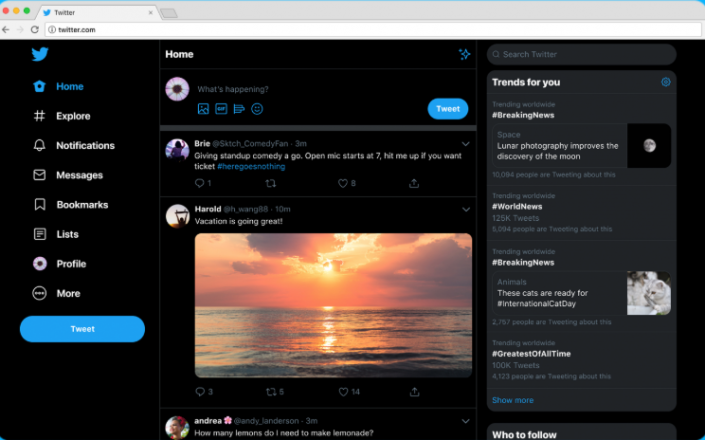705x440 pixels.
Task: Open the sunset photo in Harold's tweet
Action: pos(333,304)
